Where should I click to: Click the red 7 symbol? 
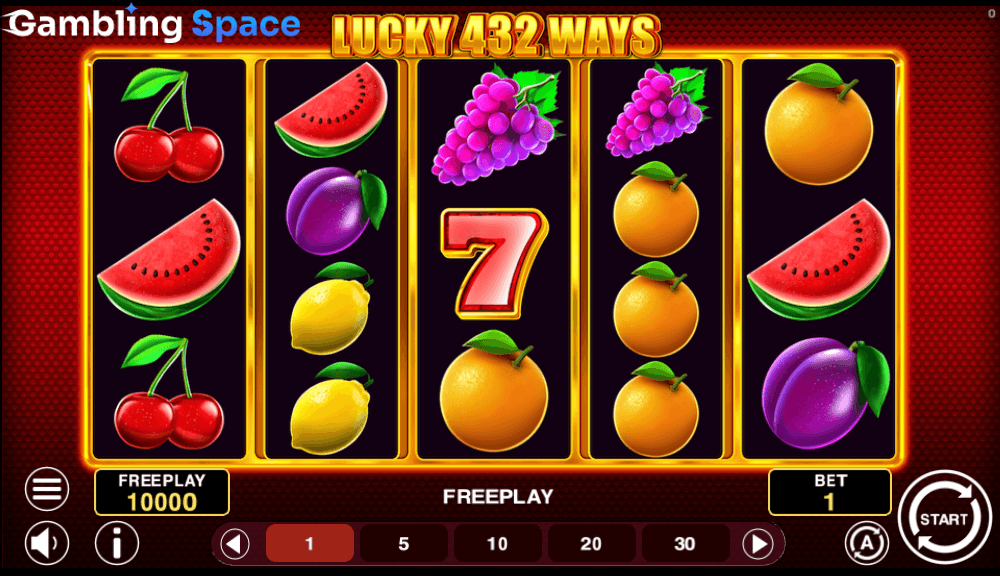click(x=494, y=263)
